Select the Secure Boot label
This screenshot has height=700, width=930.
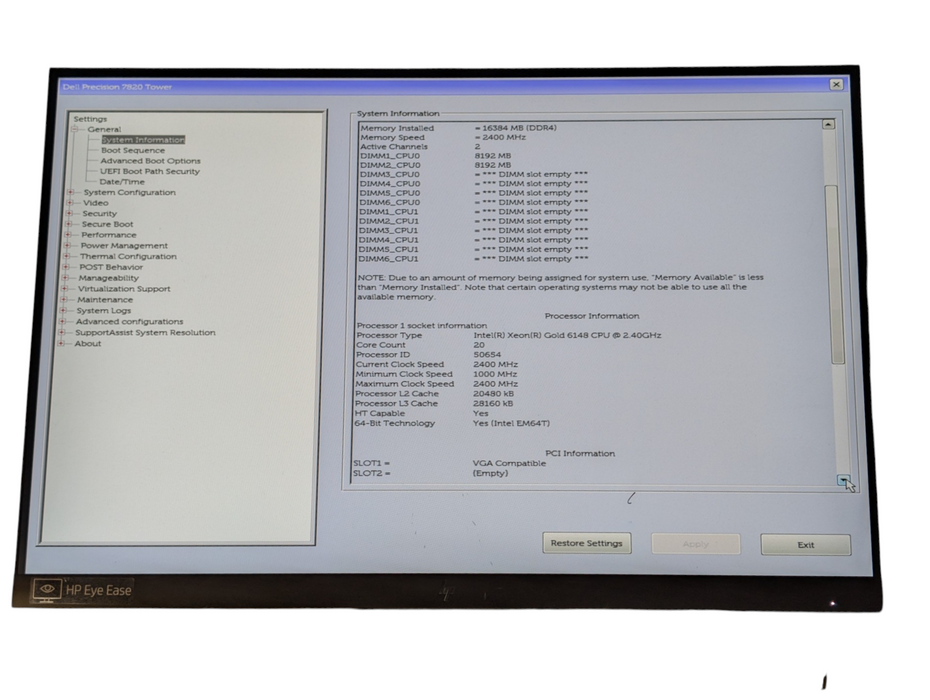click(x=107, y=224)
